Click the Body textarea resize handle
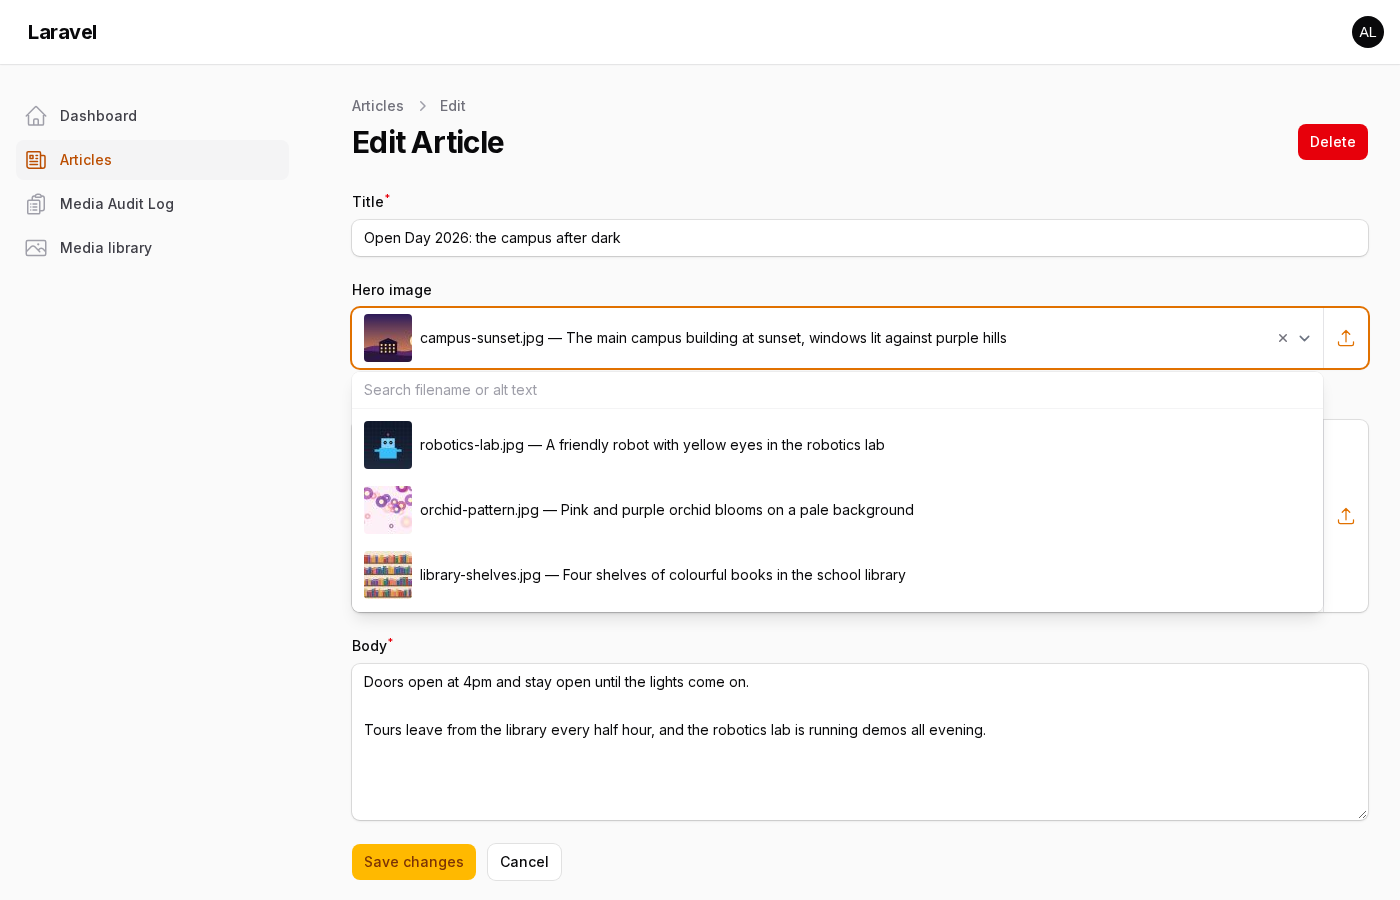The image size is (1400, 900). point(1361,813)
